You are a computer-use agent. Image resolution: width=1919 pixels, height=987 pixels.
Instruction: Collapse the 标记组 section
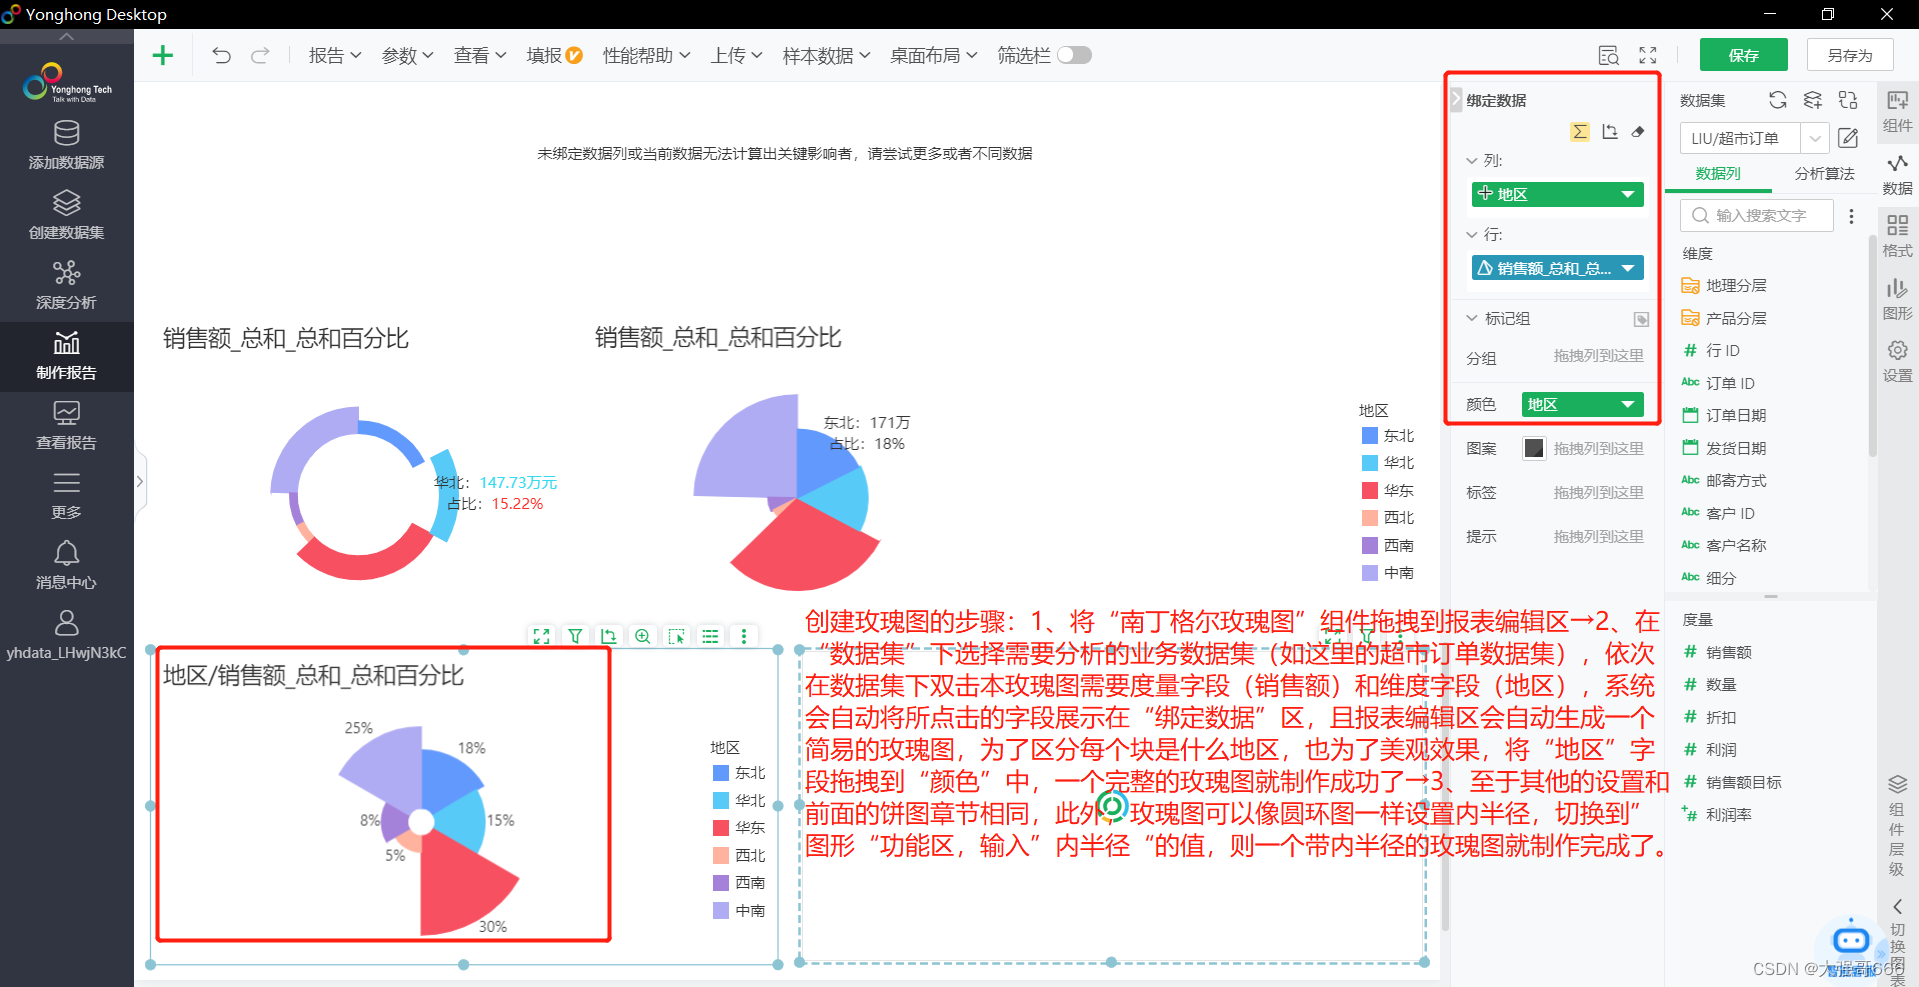click(1472, 318)
